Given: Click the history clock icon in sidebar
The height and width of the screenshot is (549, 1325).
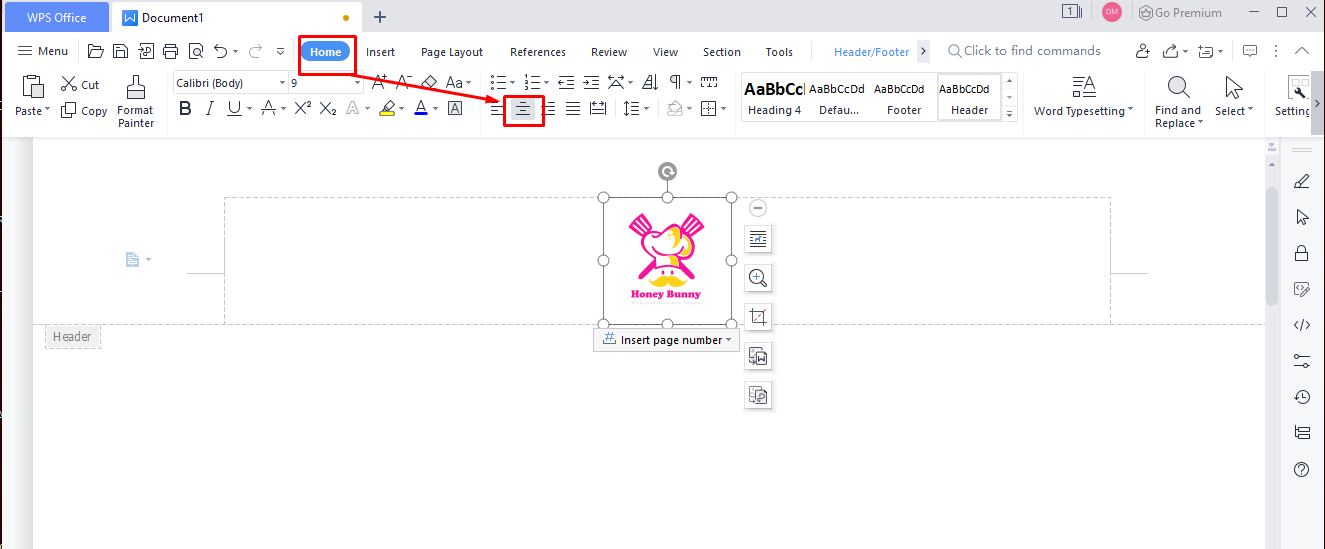Looking at the screenshot, I should [1302, 397].
